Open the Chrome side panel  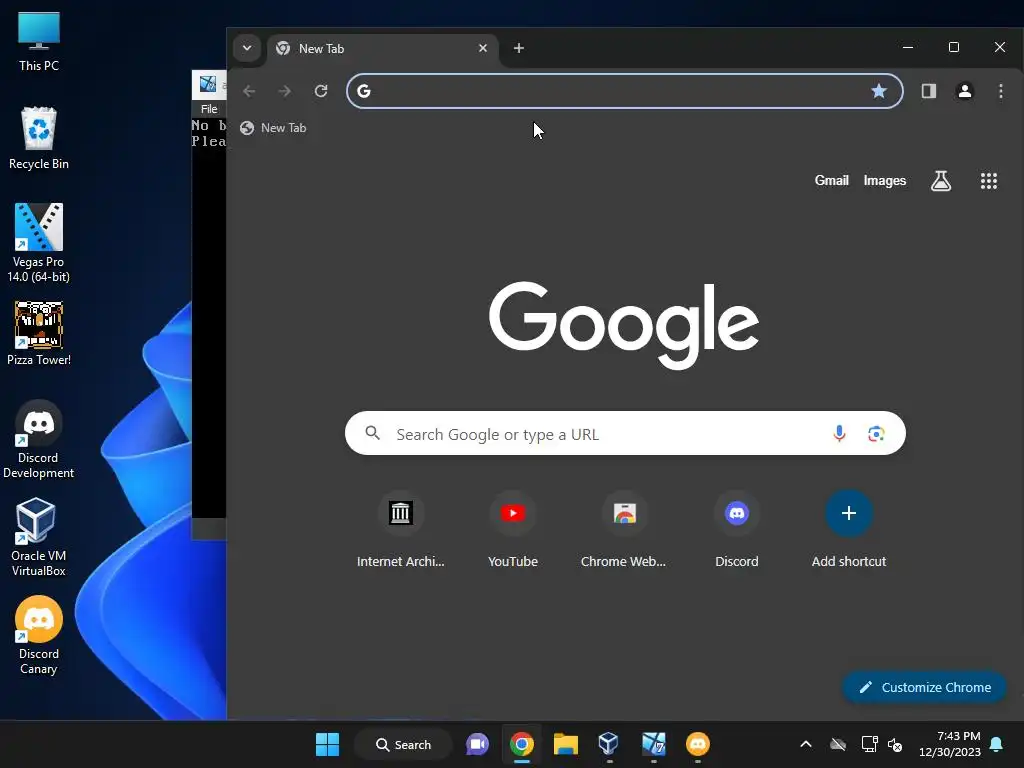tap(929, 91)
